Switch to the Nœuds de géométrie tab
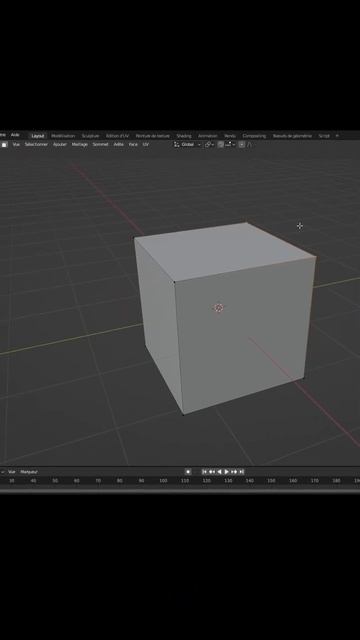 [x=292, y=136]
